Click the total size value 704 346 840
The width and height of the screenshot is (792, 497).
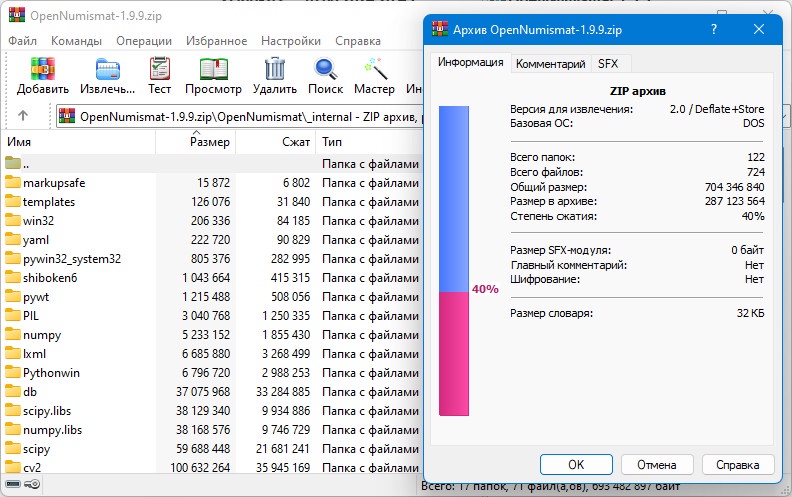coord(735,187)
